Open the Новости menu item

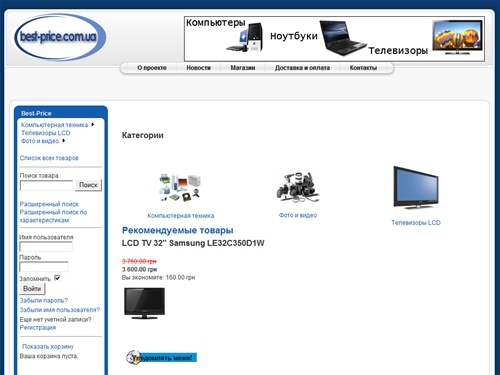tap(198, 68)
